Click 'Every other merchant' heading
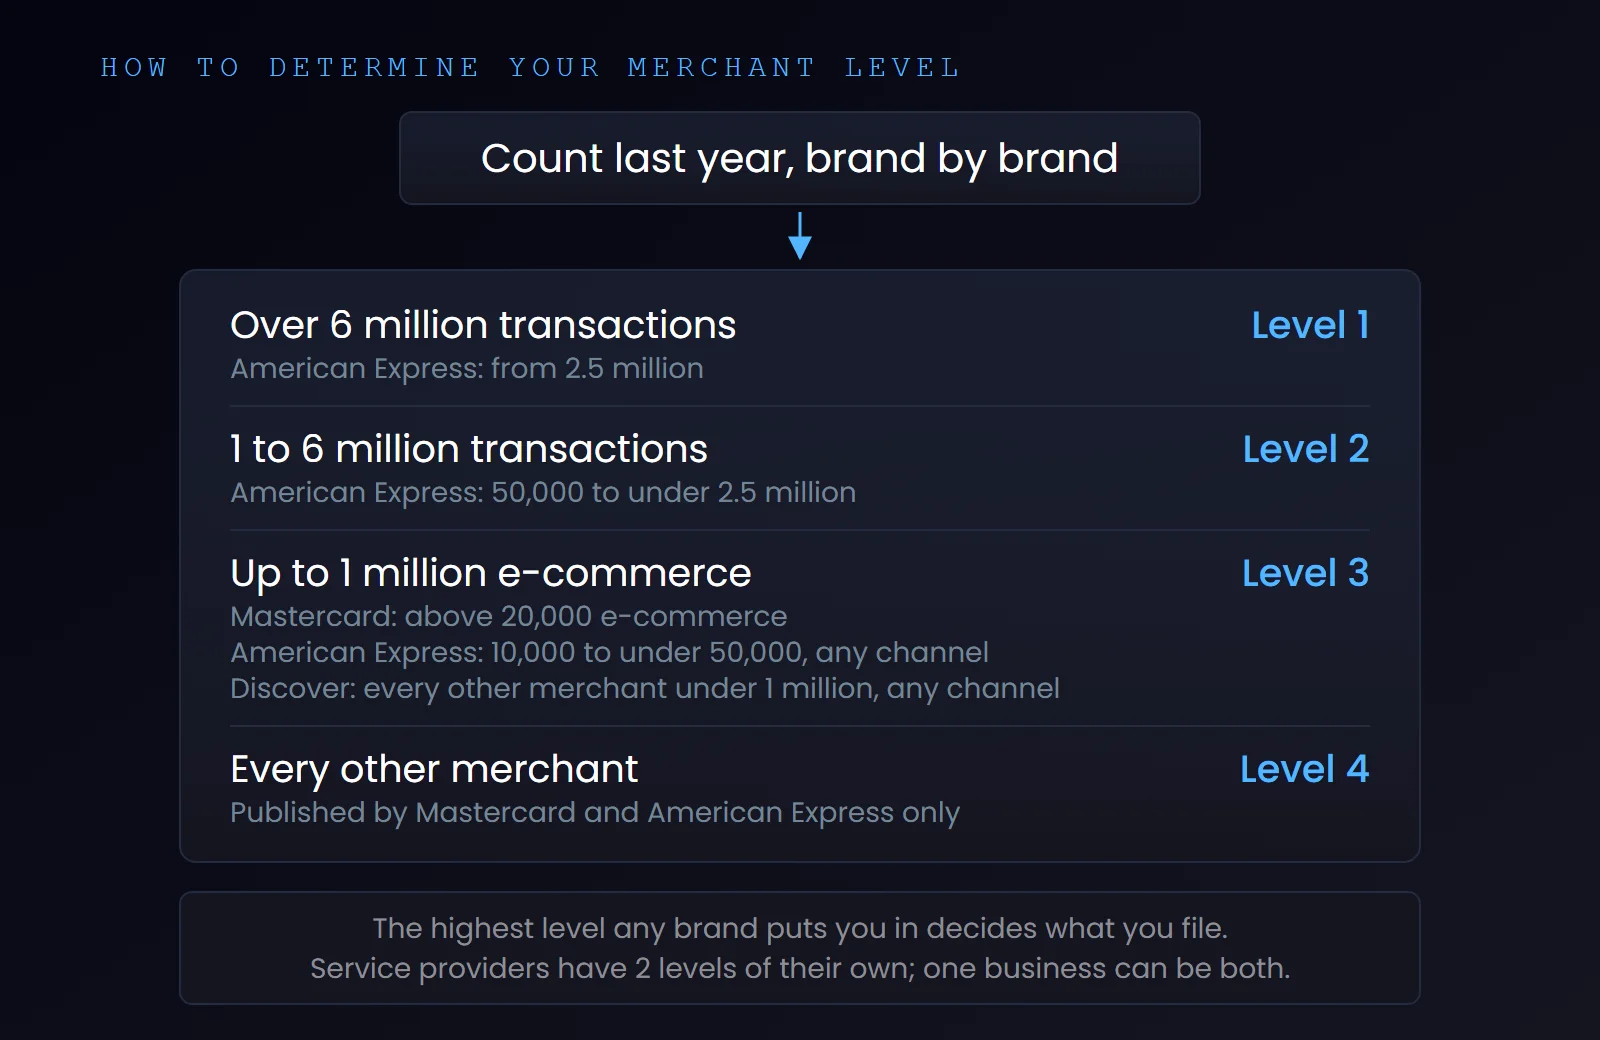Screen dimensions: 1600x1040 point(434,770)
